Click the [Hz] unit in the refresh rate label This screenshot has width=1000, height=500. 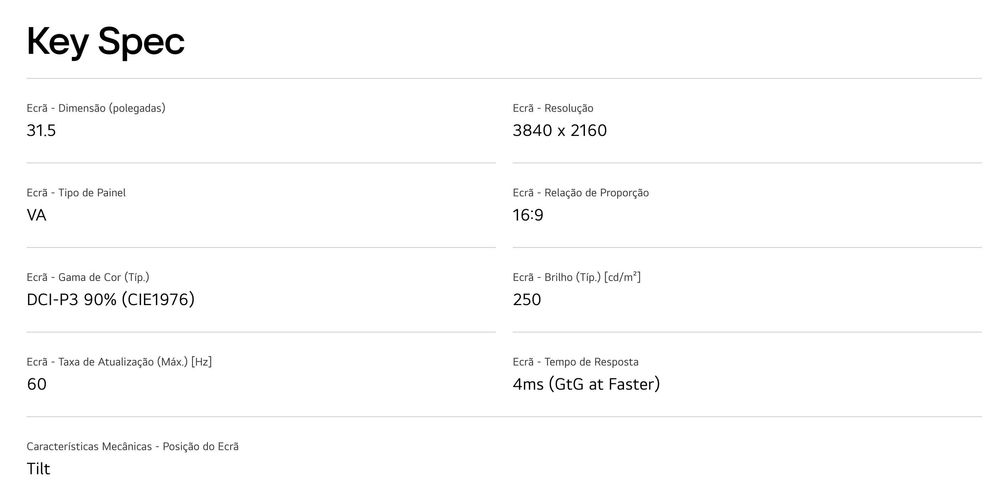point(201,362)
